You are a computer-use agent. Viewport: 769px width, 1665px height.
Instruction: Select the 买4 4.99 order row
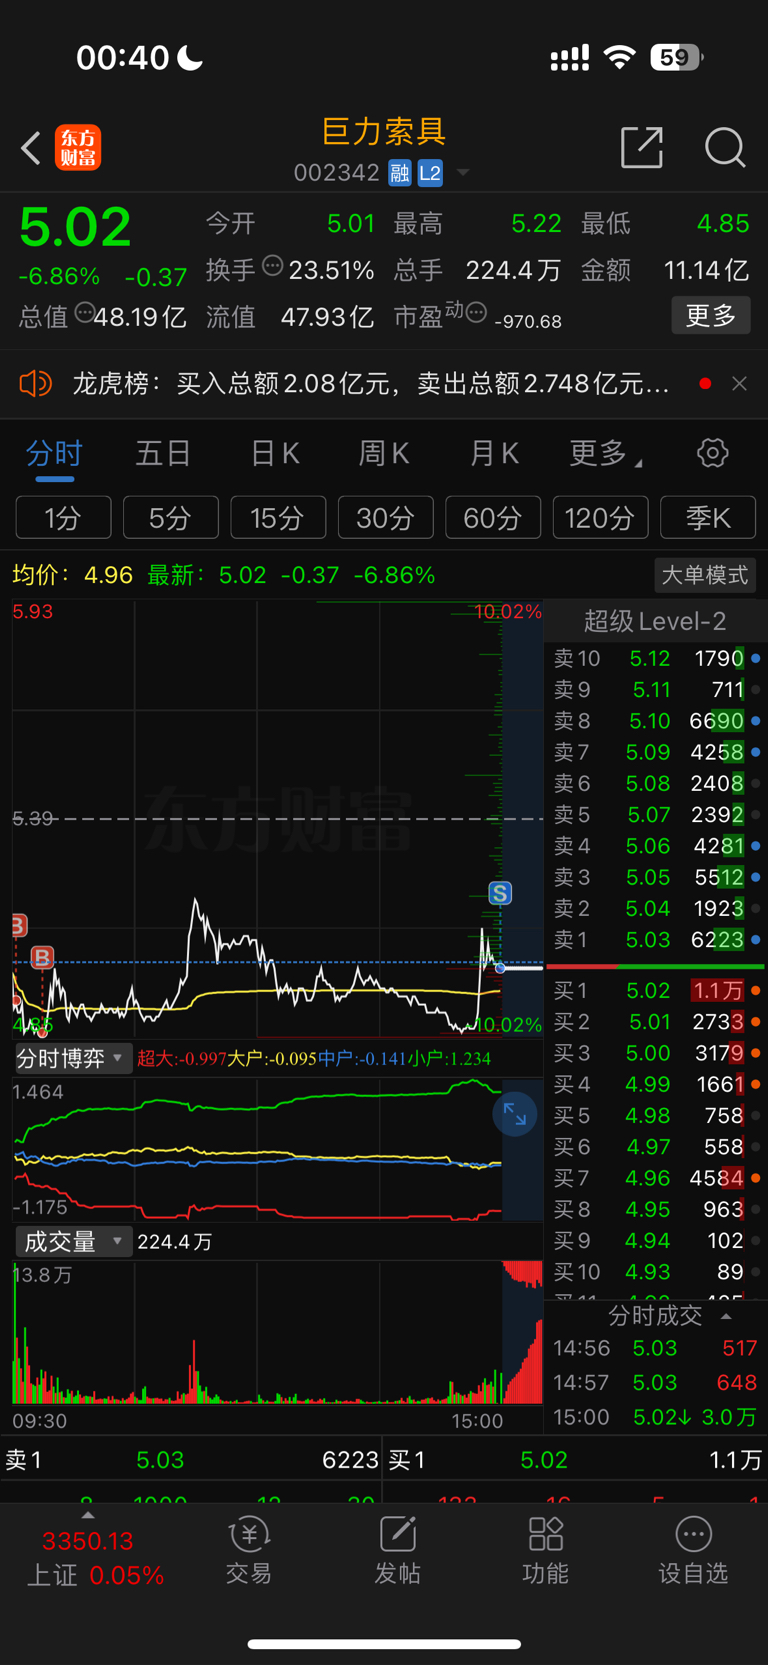656,1085
